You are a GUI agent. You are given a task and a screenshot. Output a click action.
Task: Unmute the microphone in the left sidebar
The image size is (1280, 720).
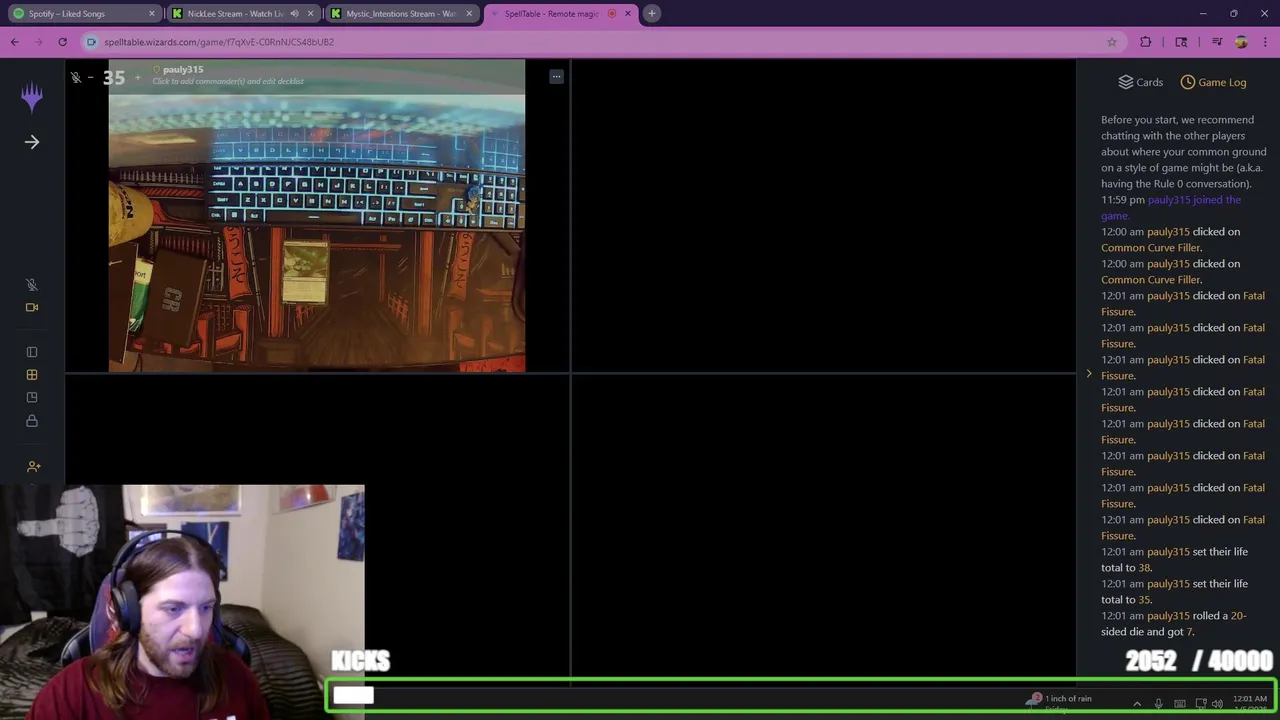pyautogui.click(x=32, y=285)
